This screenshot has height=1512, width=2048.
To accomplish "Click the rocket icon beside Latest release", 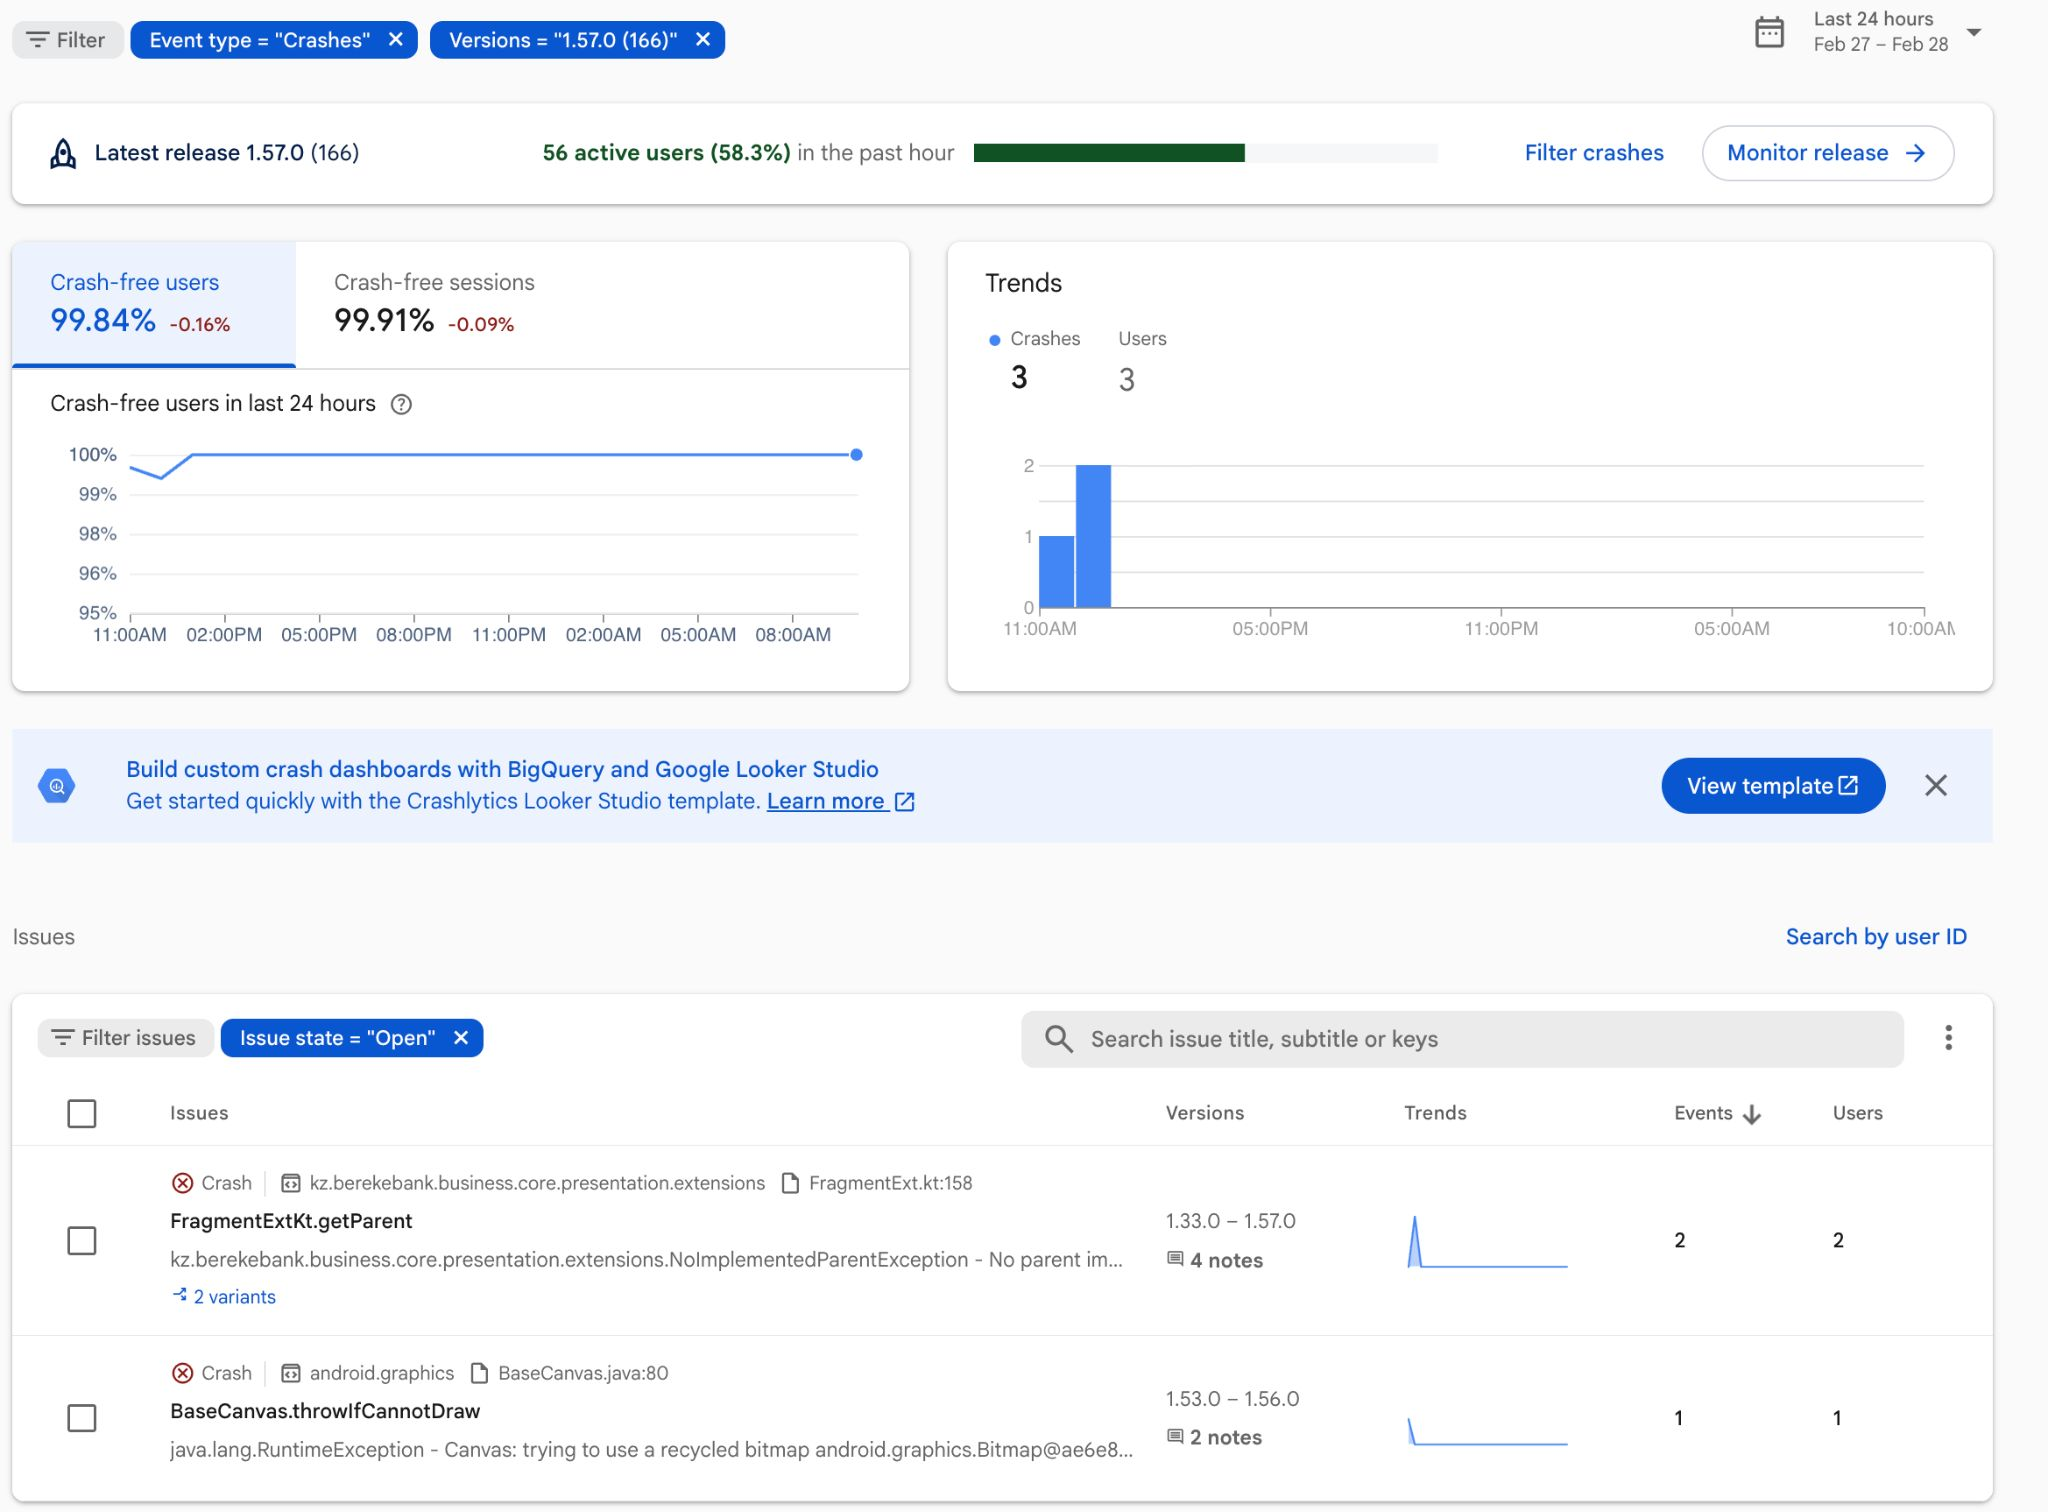I will click(62, 153).
